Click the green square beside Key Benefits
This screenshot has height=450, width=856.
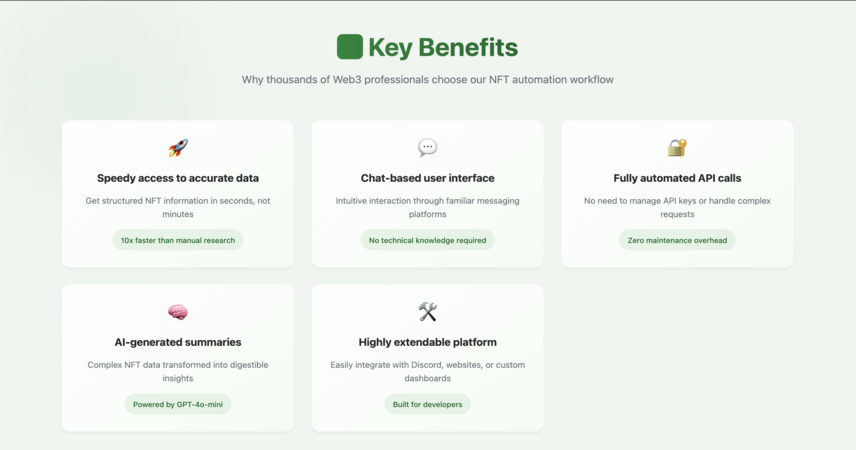click(350, 46)
